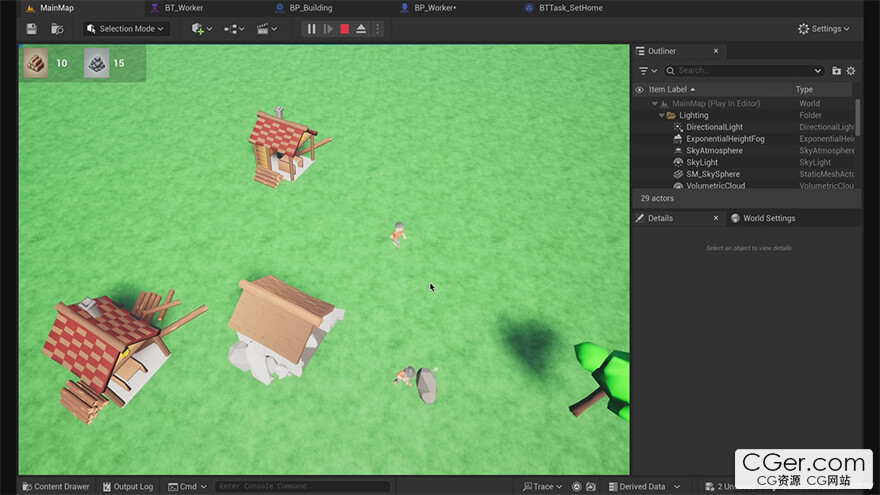Viewport: 880px width, 495px height.
Task: Click the Save current level icon
Action: coord(31,29)
